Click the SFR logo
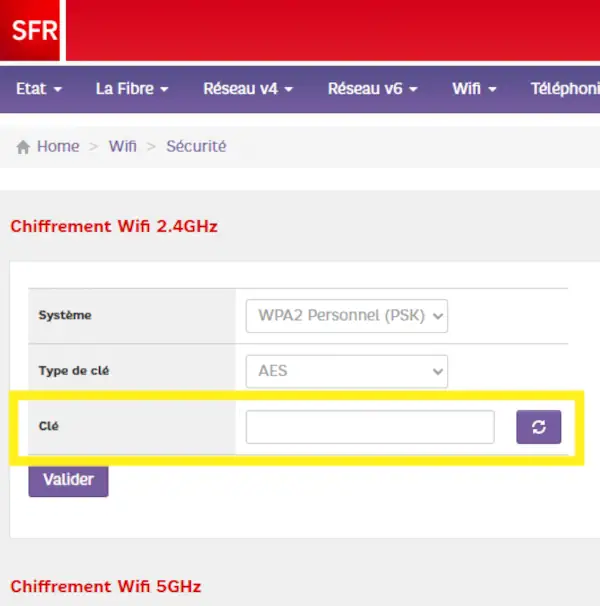This screenshot has width=600, height=606. (x=30, y=30)
